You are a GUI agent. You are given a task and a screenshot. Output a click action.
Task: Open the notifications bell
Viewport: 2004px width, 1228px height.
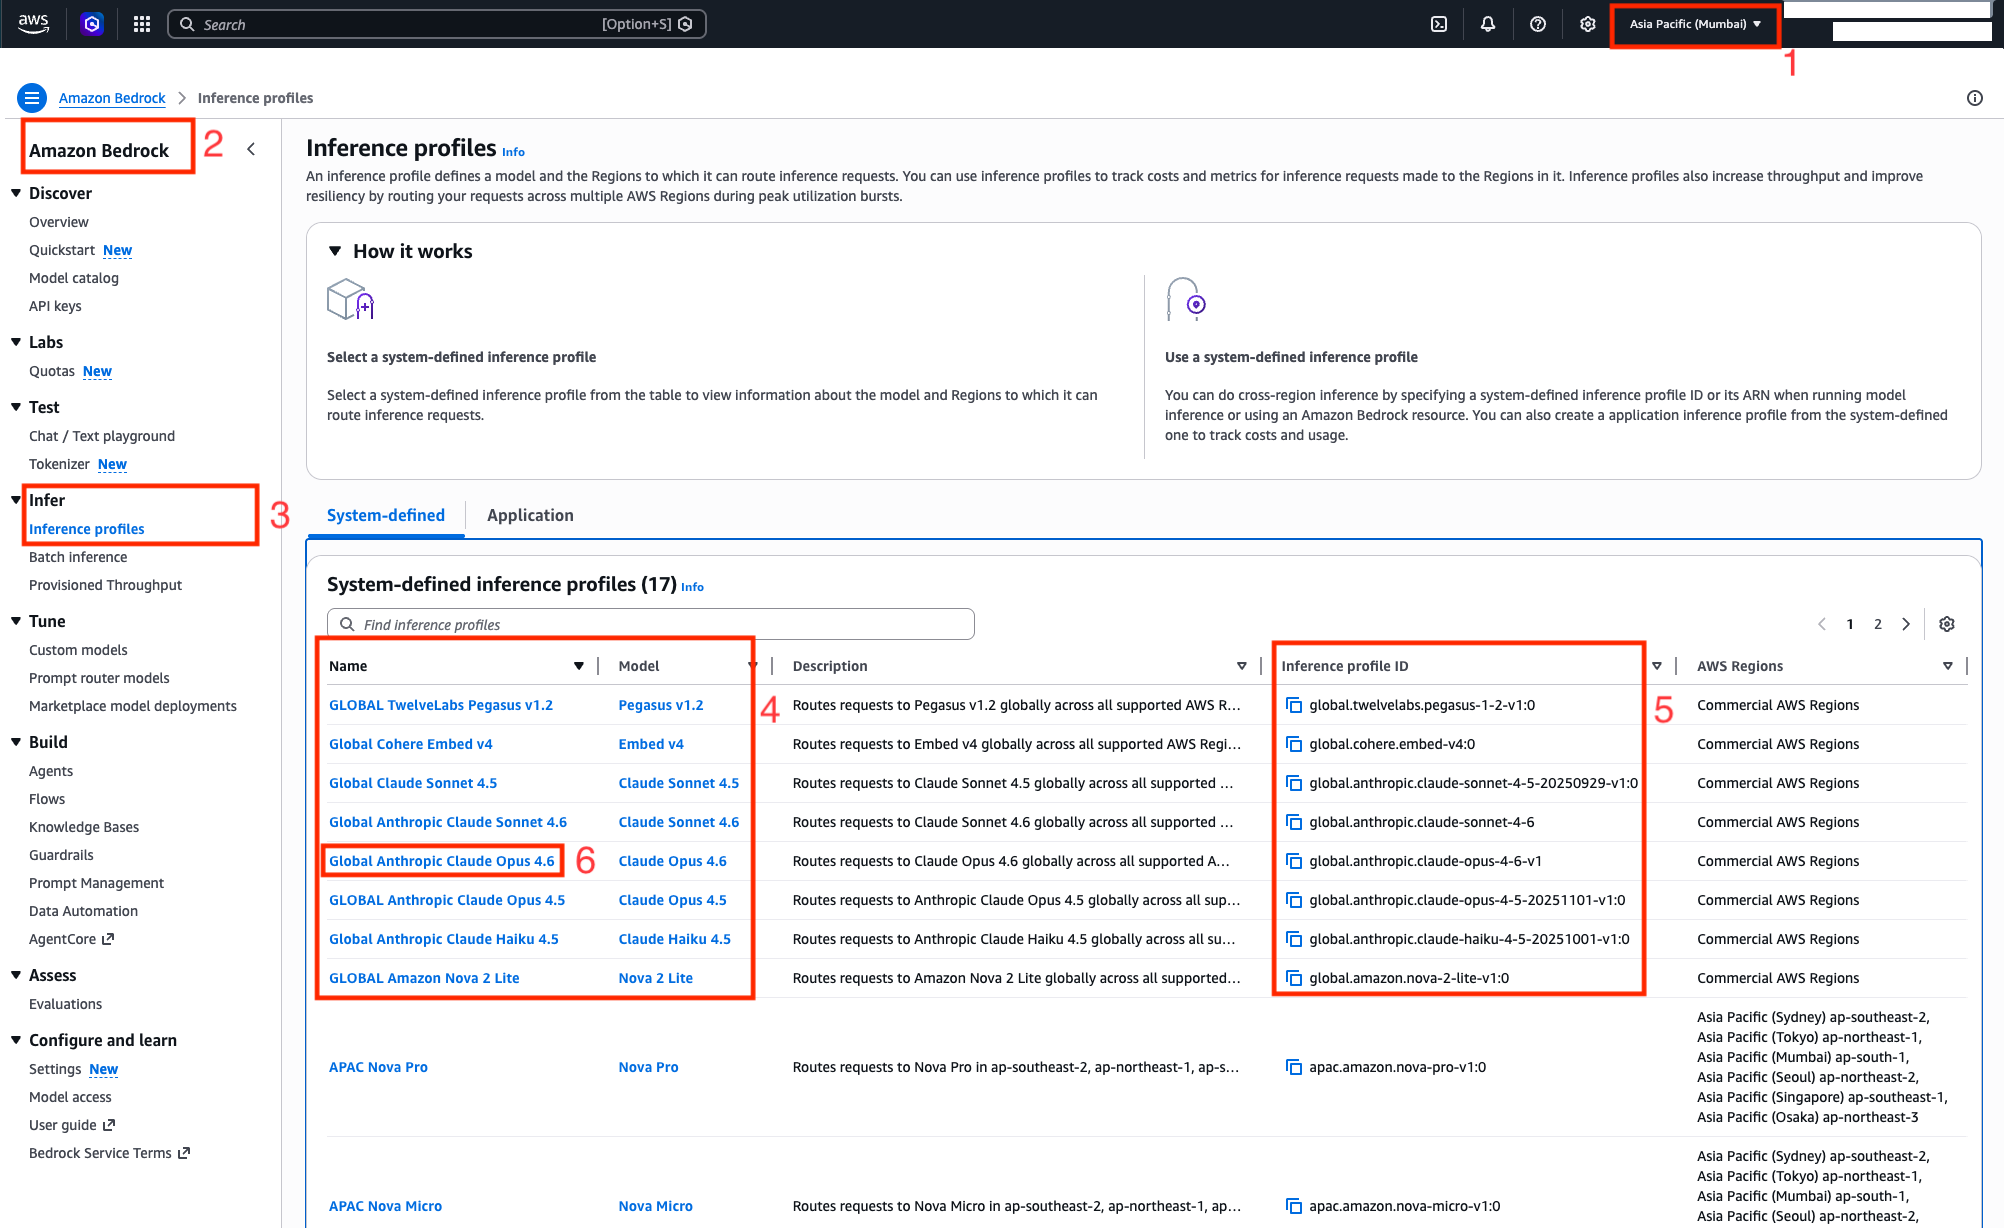pyautogui.click(x=1488, y=23)
